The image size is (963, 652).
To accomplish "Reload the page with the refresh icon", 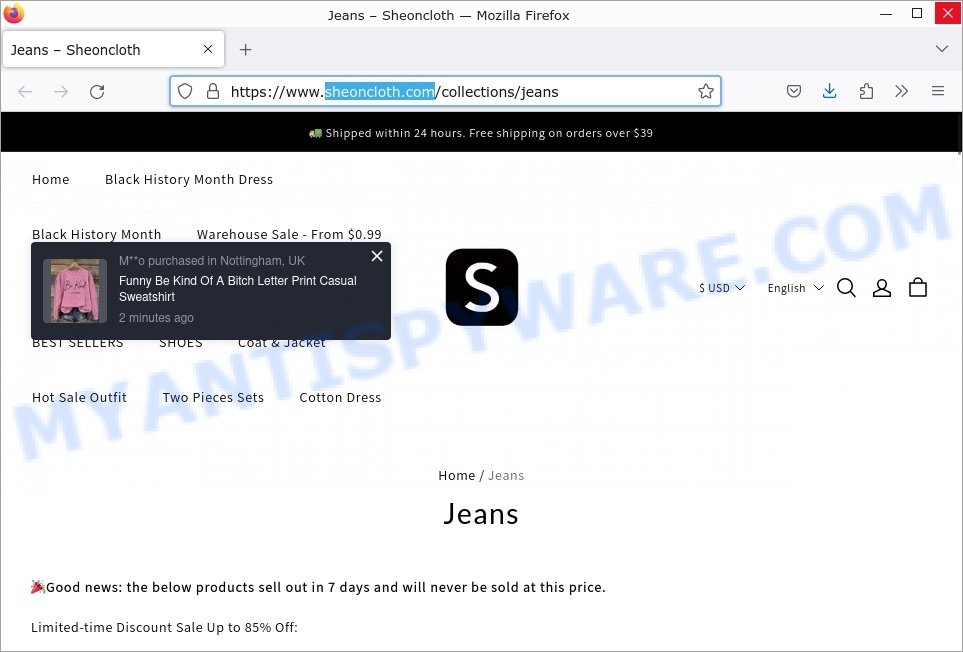I will tap(97, 92).
